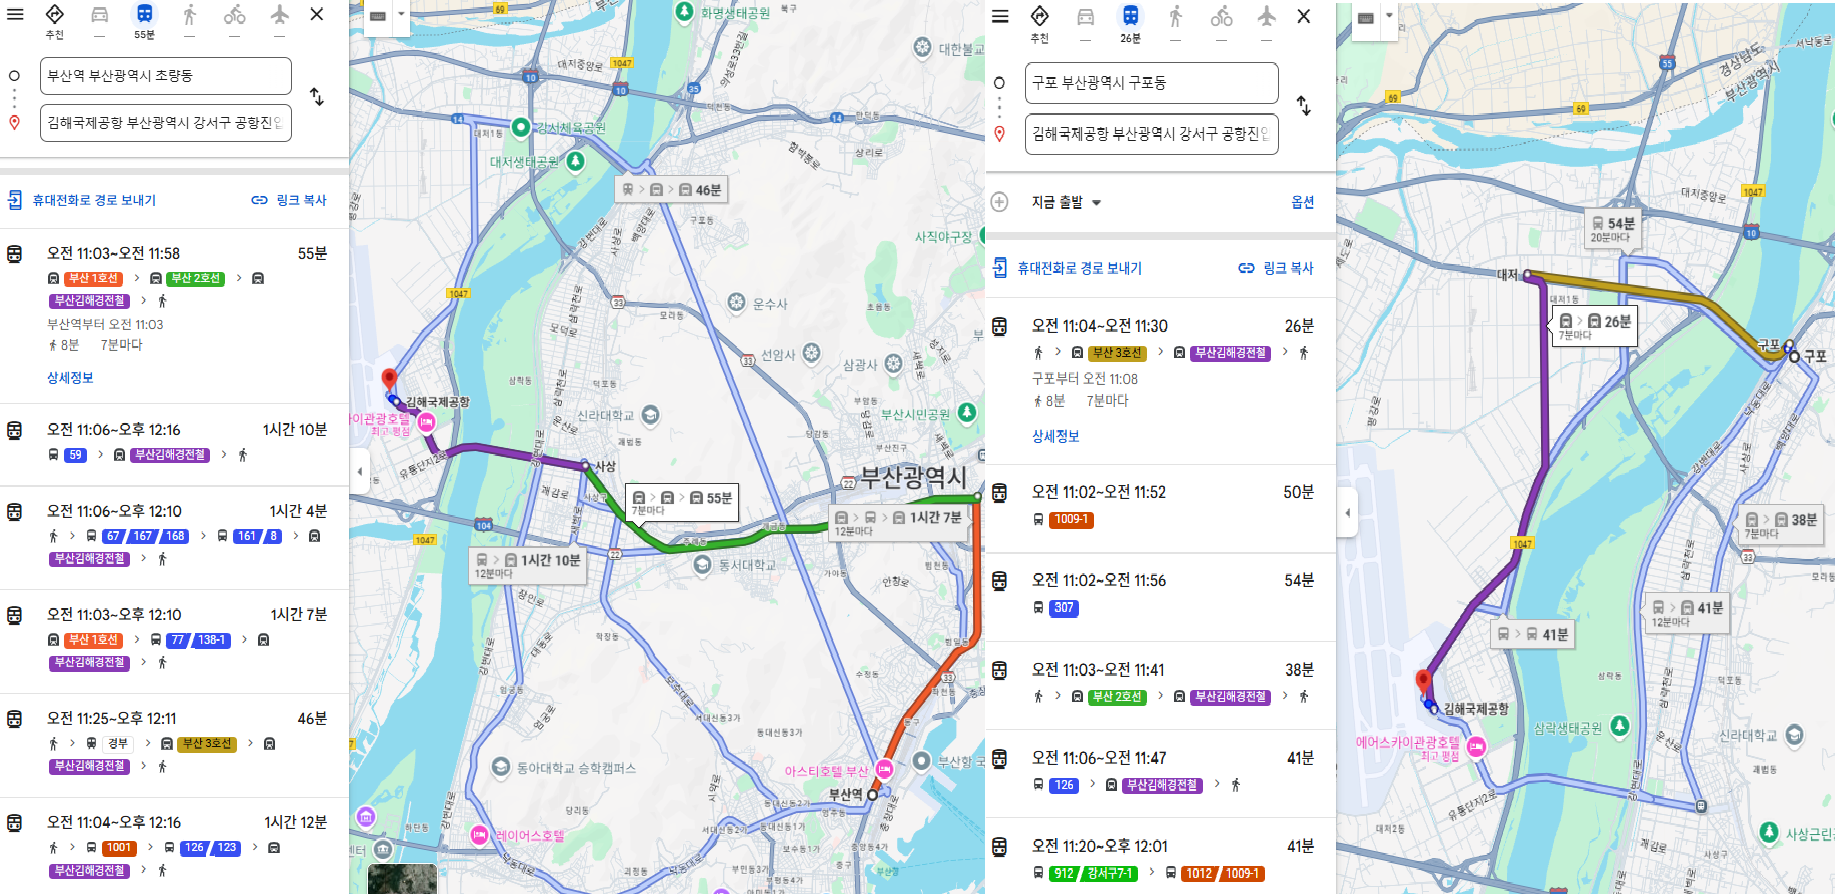
Task: Click the 55분 route callout on left map
Action: pyautogui.click(x=682, y=503)
